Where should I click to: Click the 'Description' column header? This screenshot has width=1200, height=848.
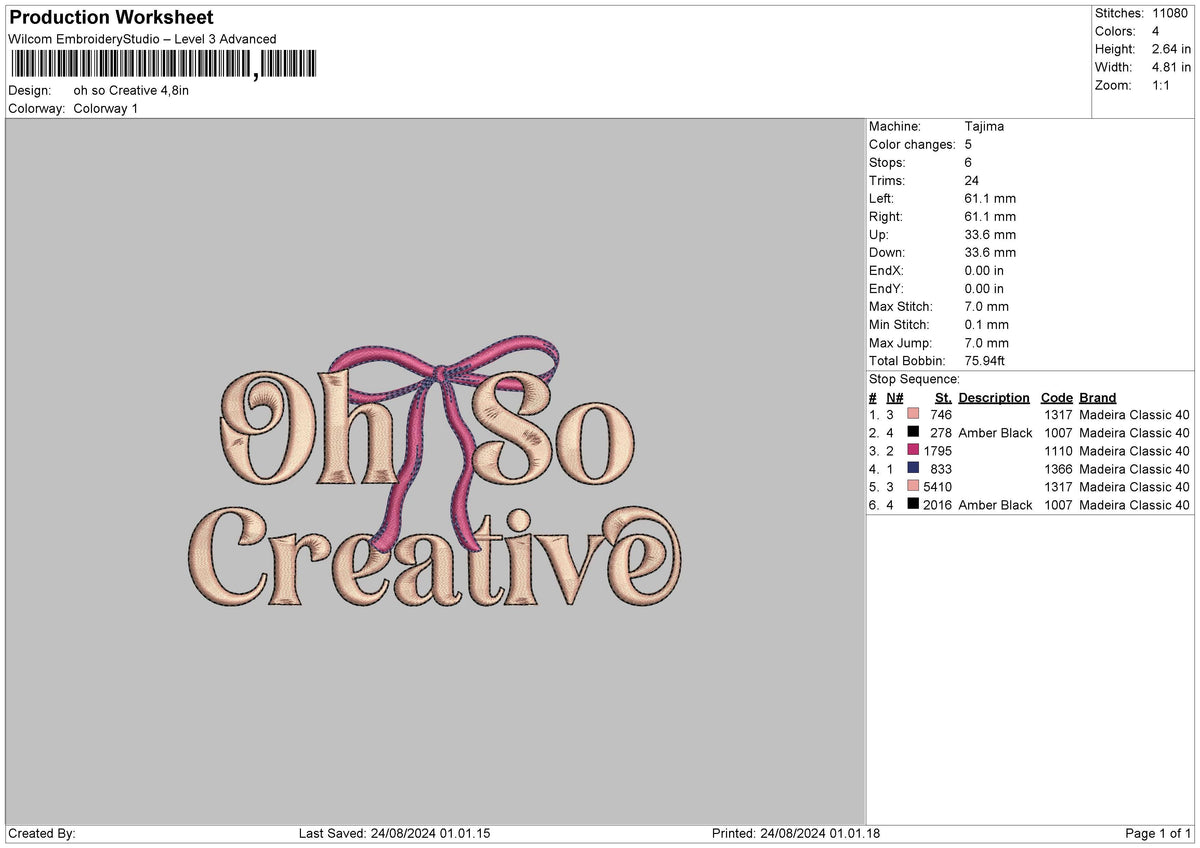click(x=993, y=397)
